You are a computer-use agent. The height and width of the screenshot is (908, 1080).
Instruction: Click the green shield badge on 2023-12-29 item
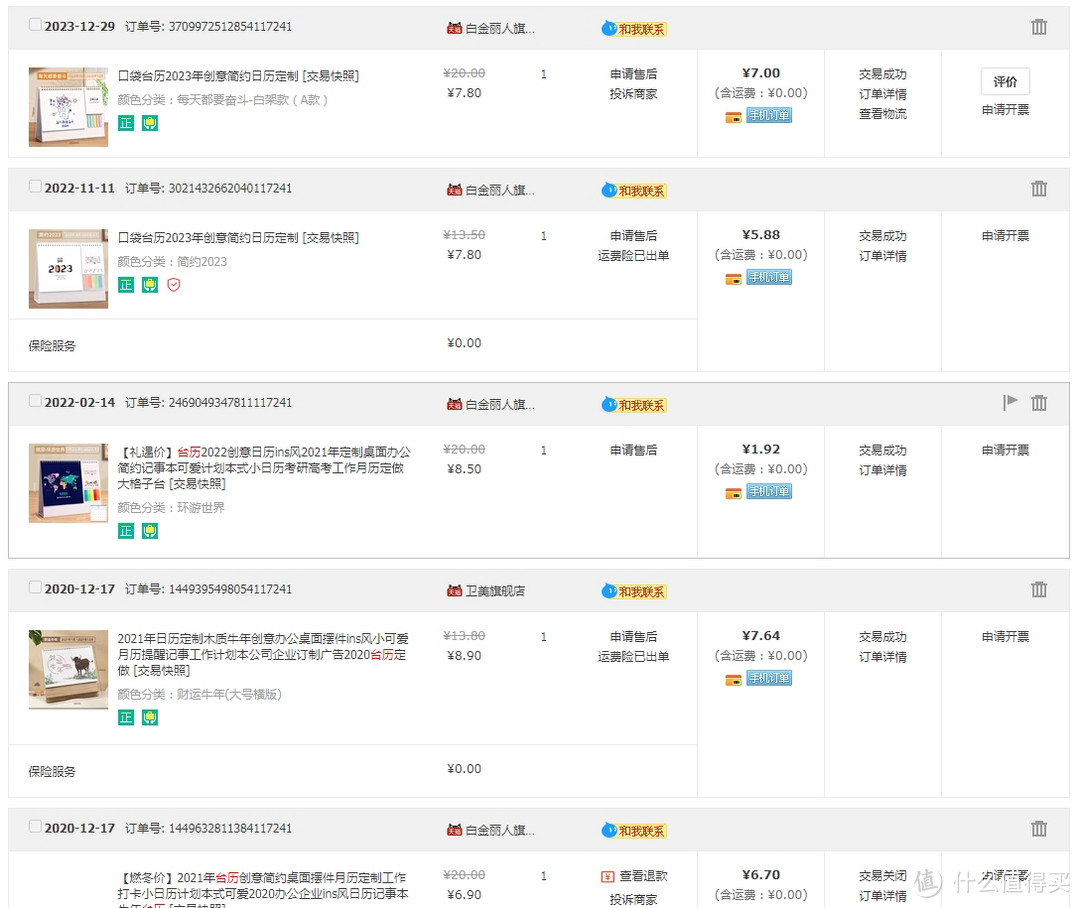[149, 123]
